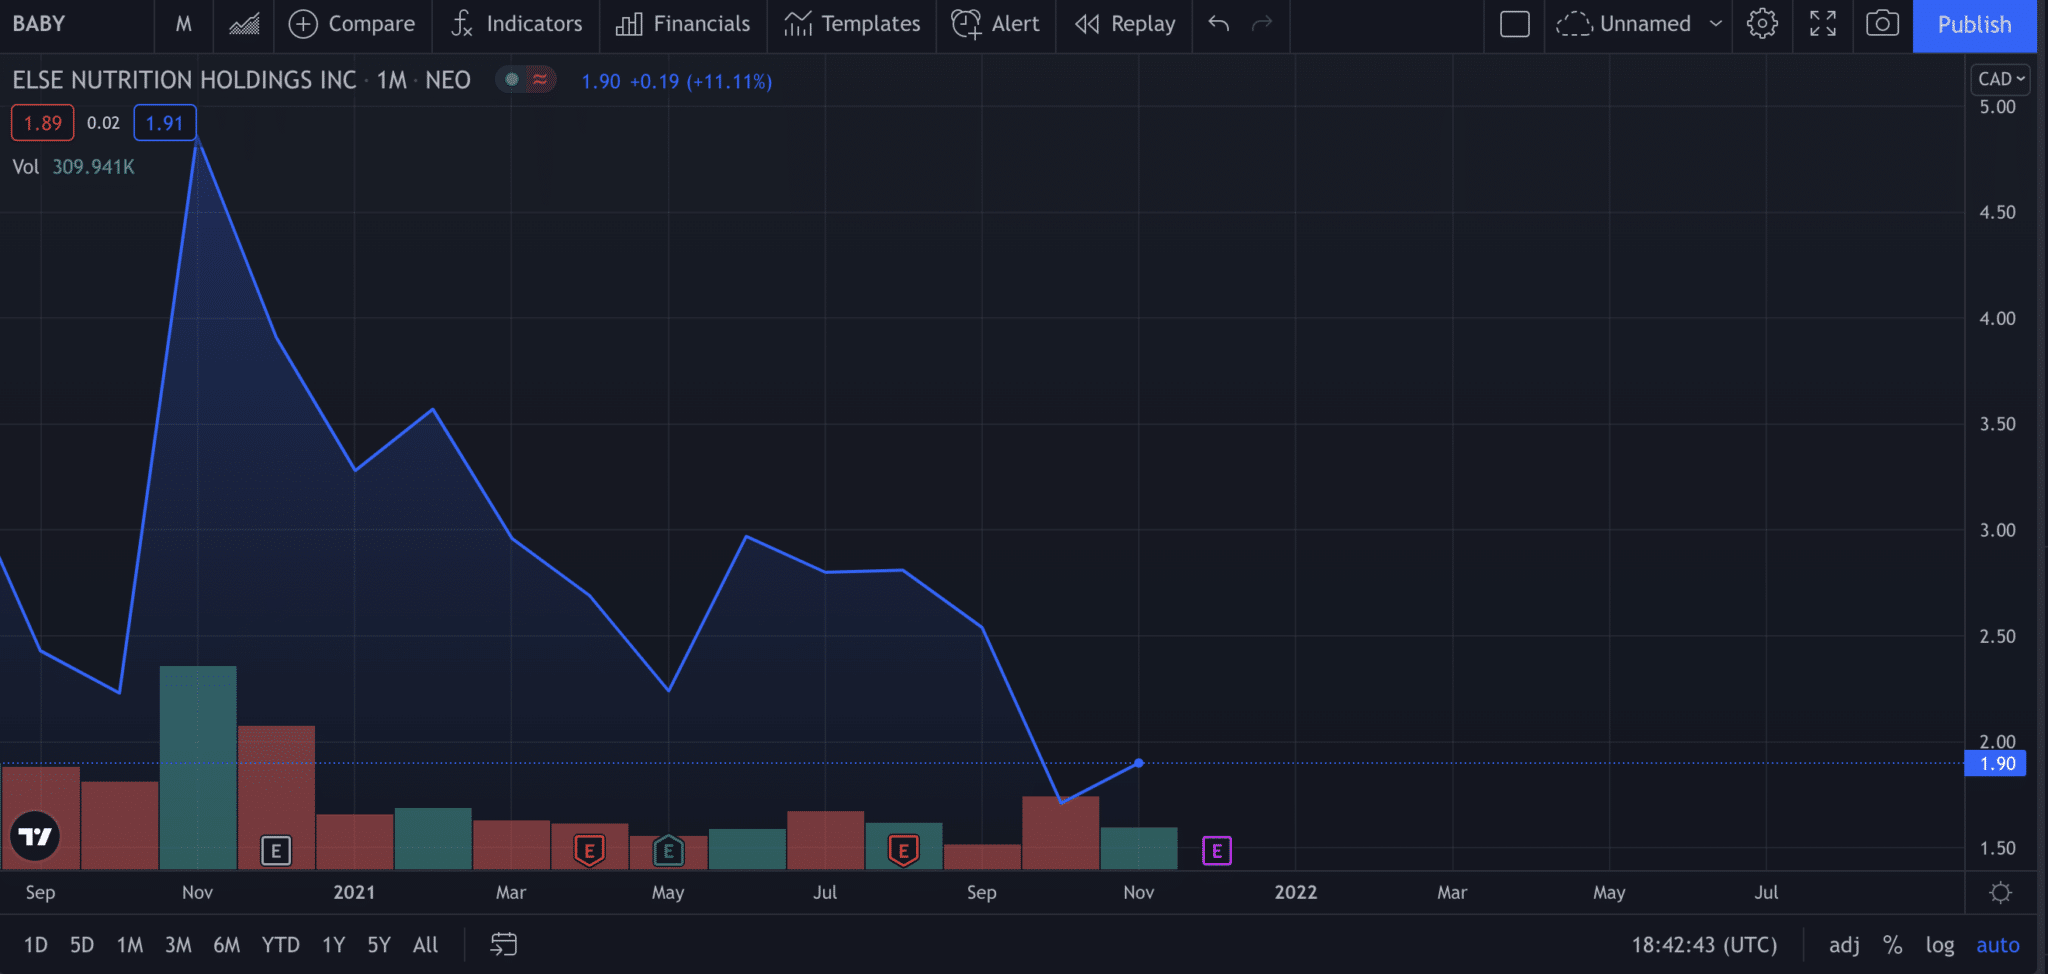Select the 6M date range

(227, 945)
